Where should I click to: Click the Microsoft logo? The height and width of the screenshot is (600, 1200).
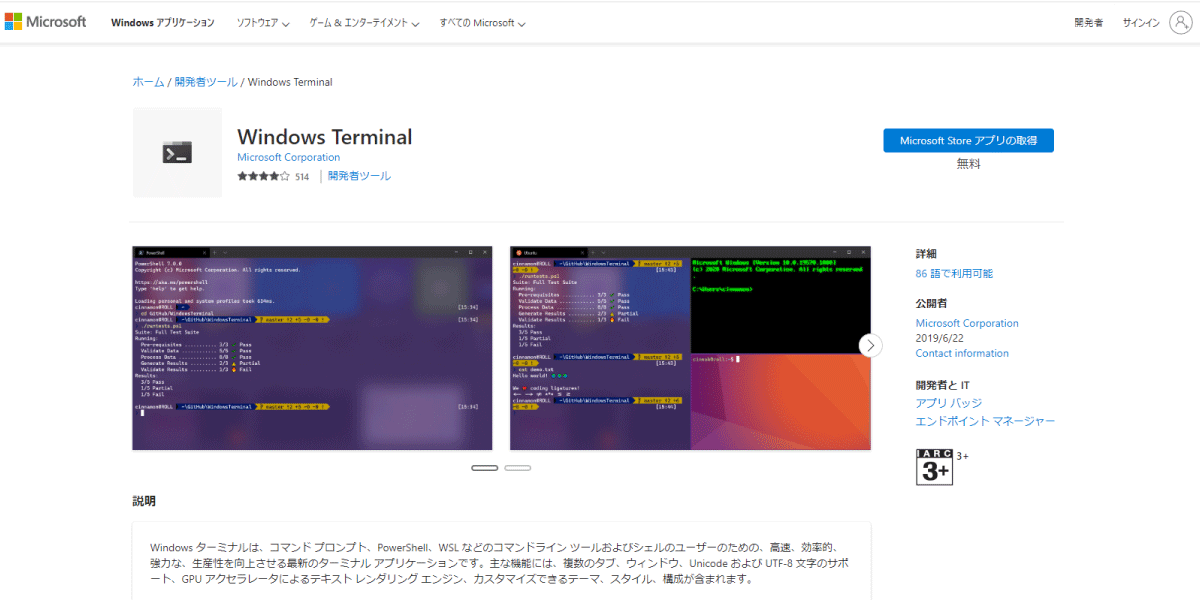pyautogui.click(x=45, y=22)
